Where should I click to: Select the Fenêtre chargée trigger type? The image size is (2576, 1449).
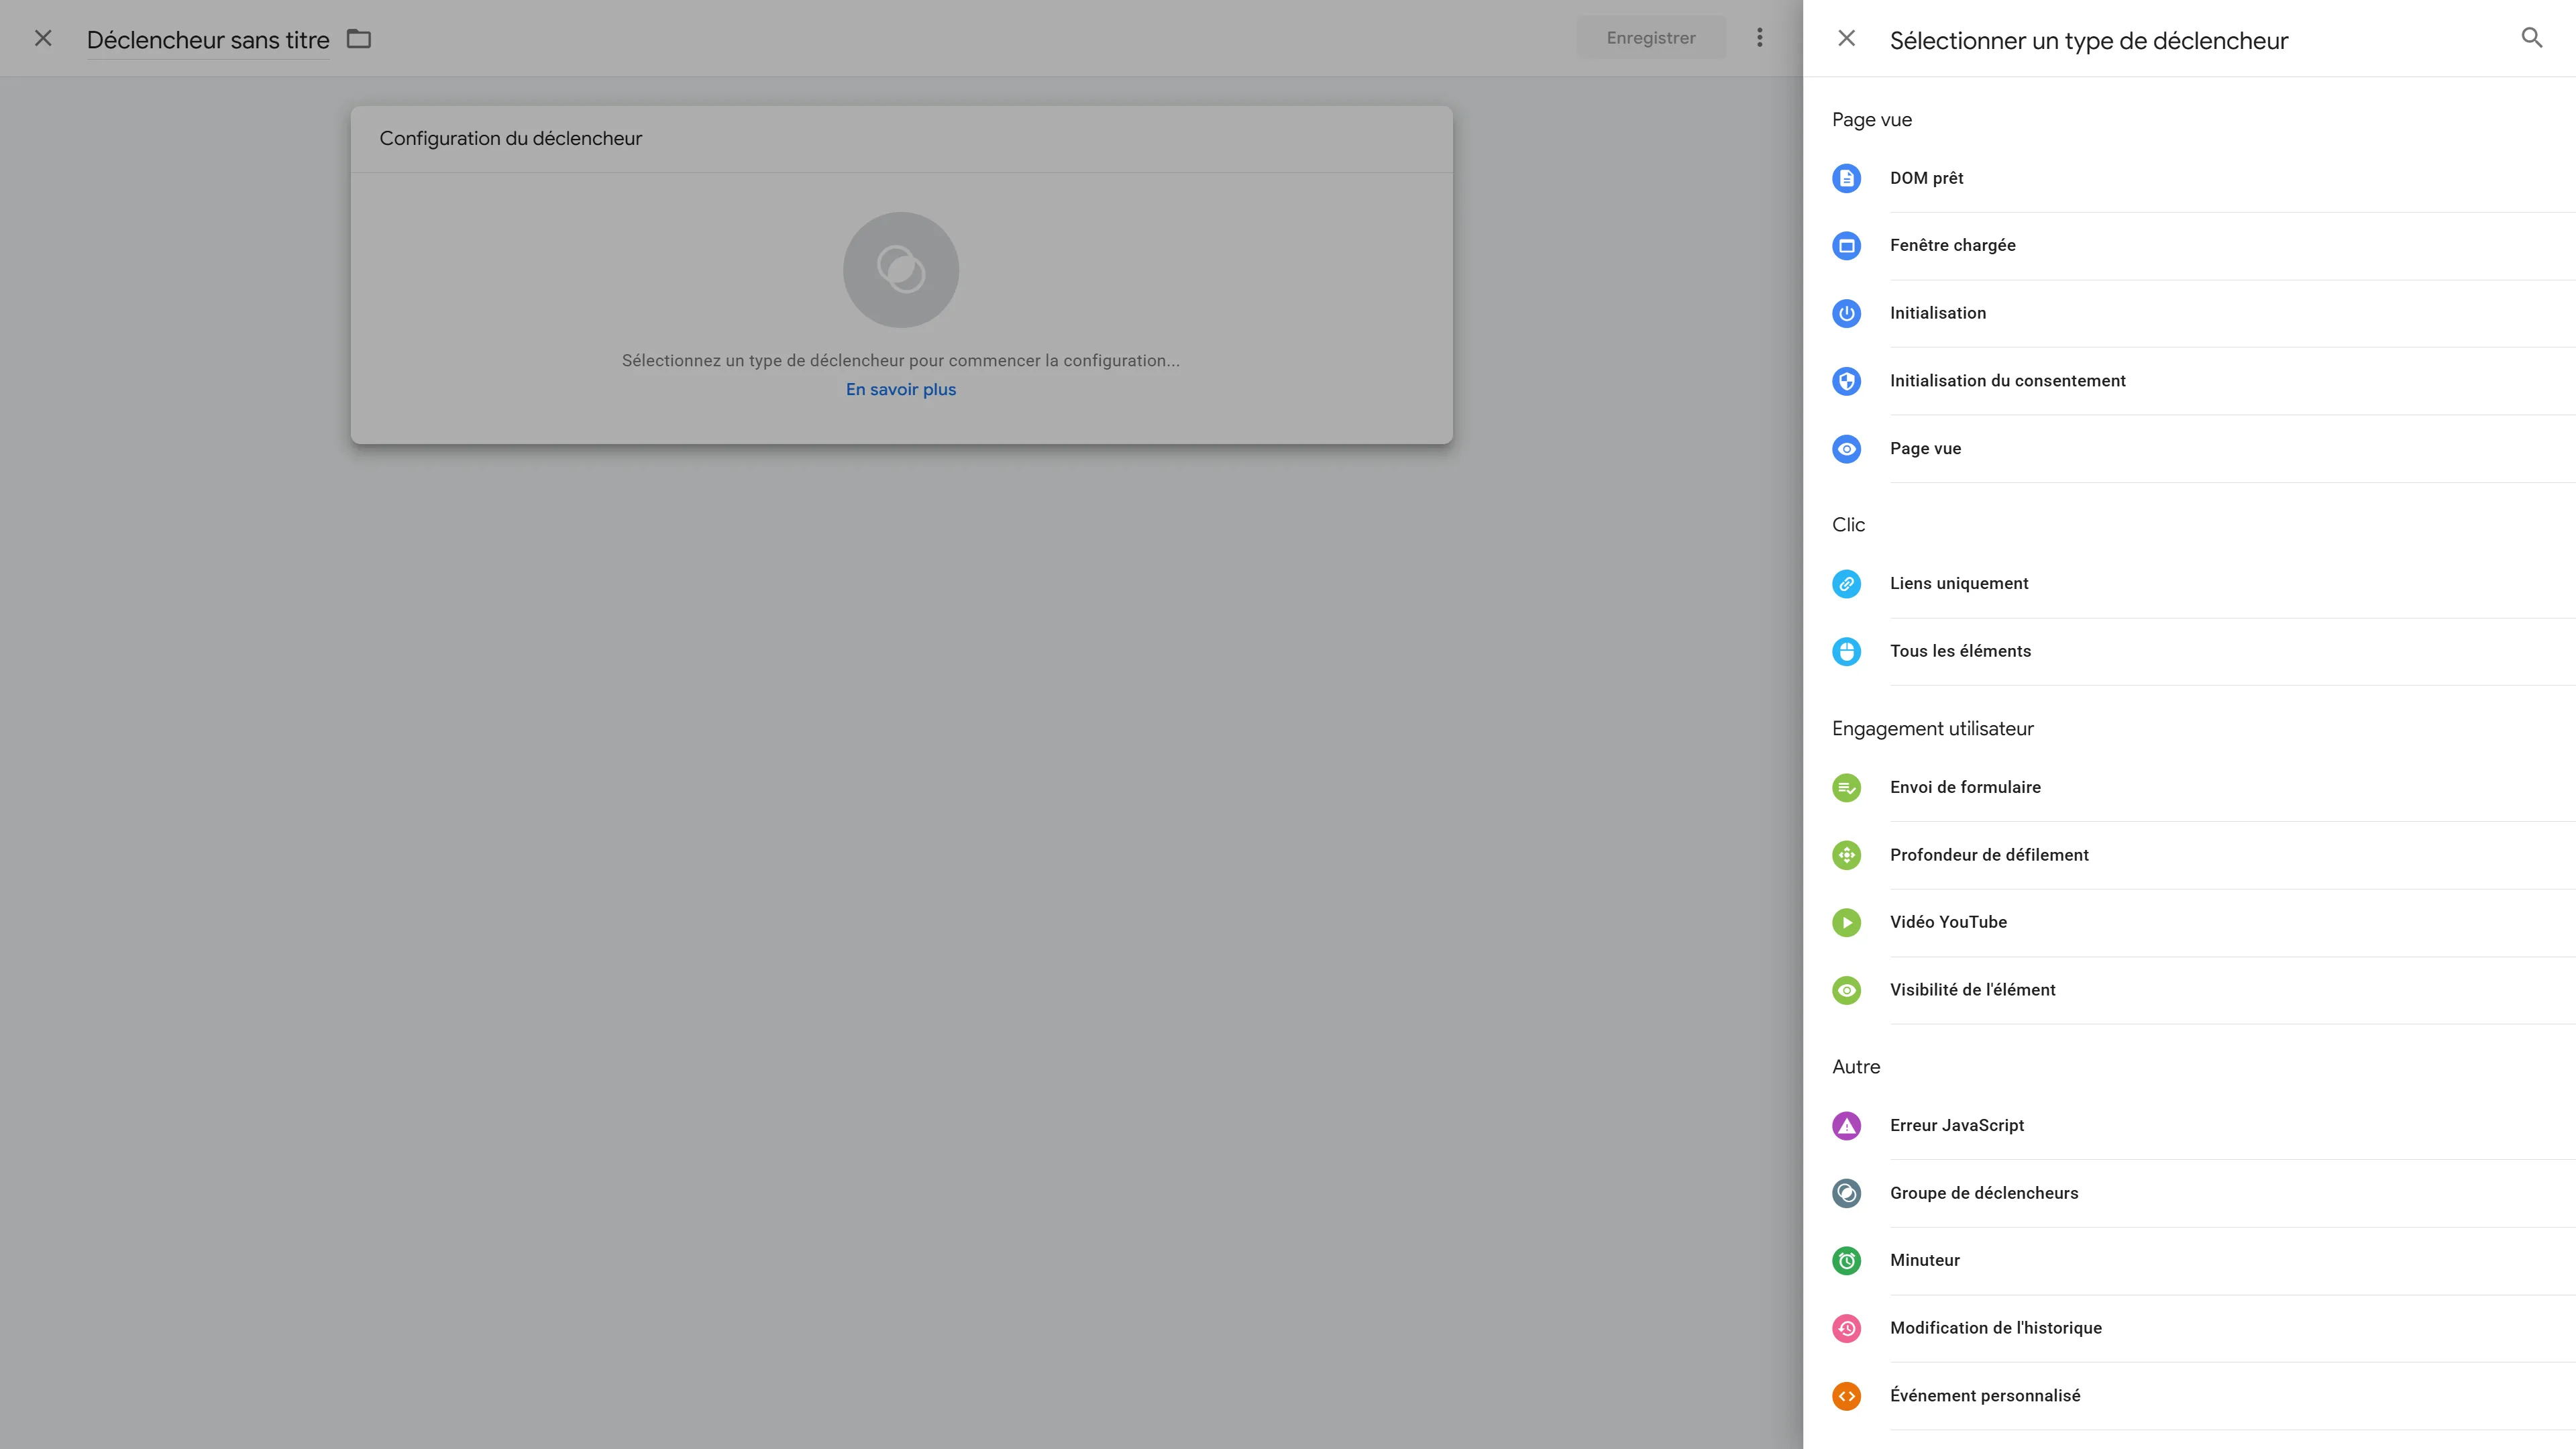(2203, 246)
